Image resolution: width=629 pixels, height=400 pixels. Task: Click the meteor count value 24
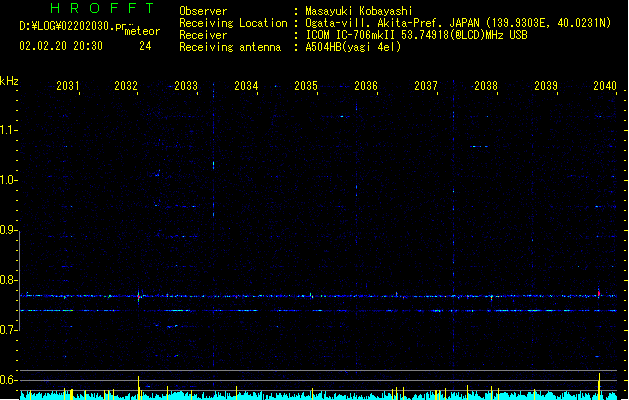(x=145, y=46)
